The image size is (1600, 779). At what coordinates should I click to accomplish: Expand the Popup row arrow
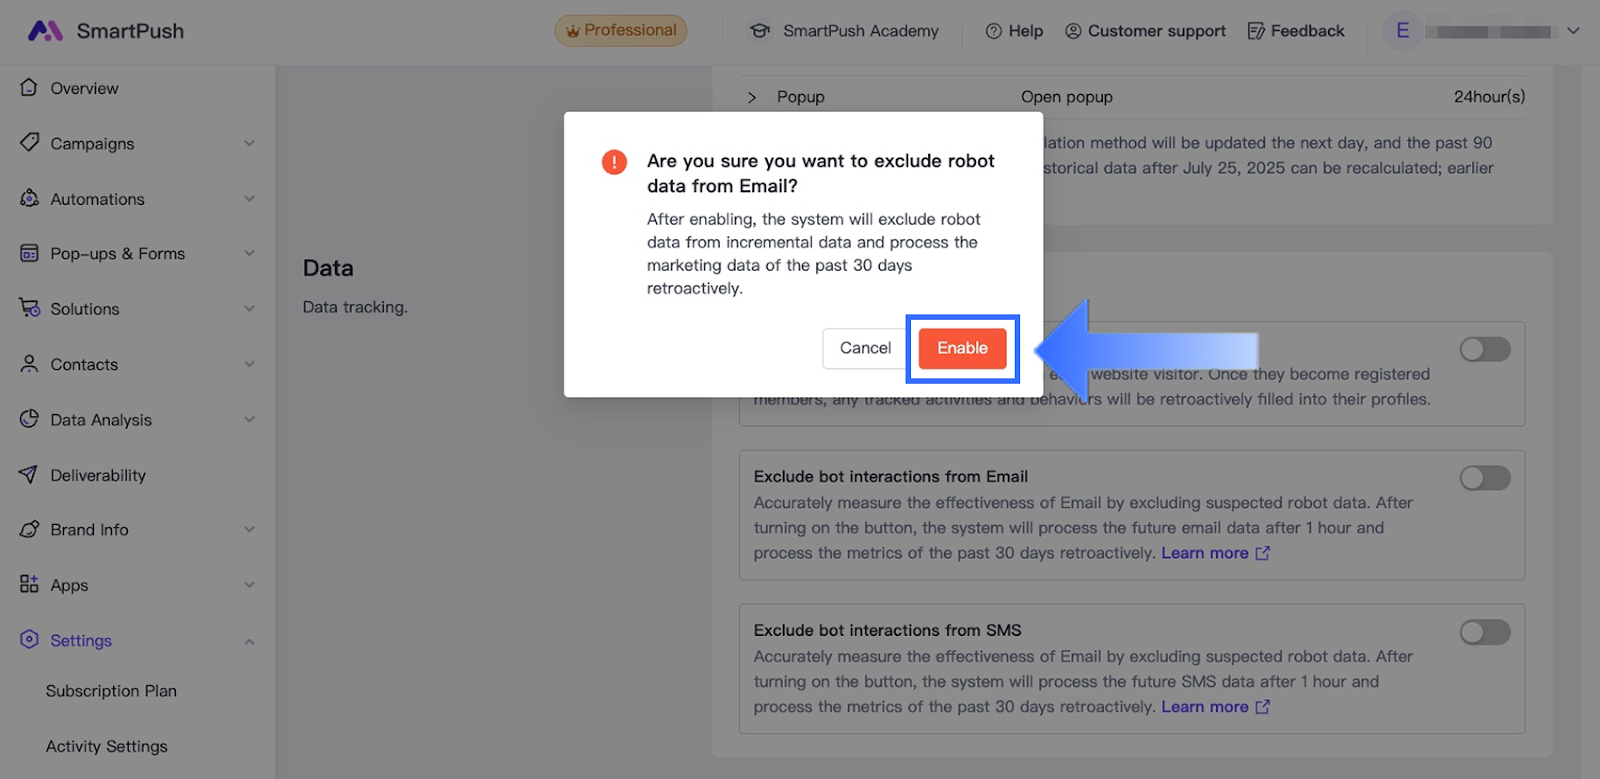pyautogui.click(x=752, y=97)
